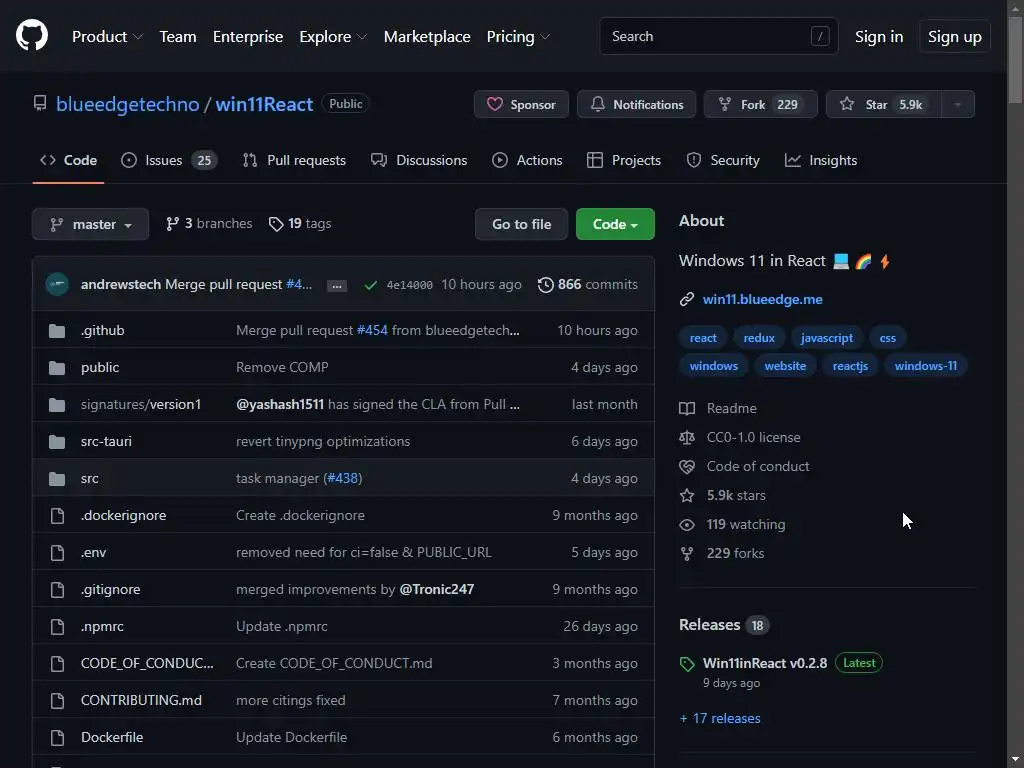Open the blueedgetechno owner link
Screen dimensions: 1024x768
pos(127,104)
